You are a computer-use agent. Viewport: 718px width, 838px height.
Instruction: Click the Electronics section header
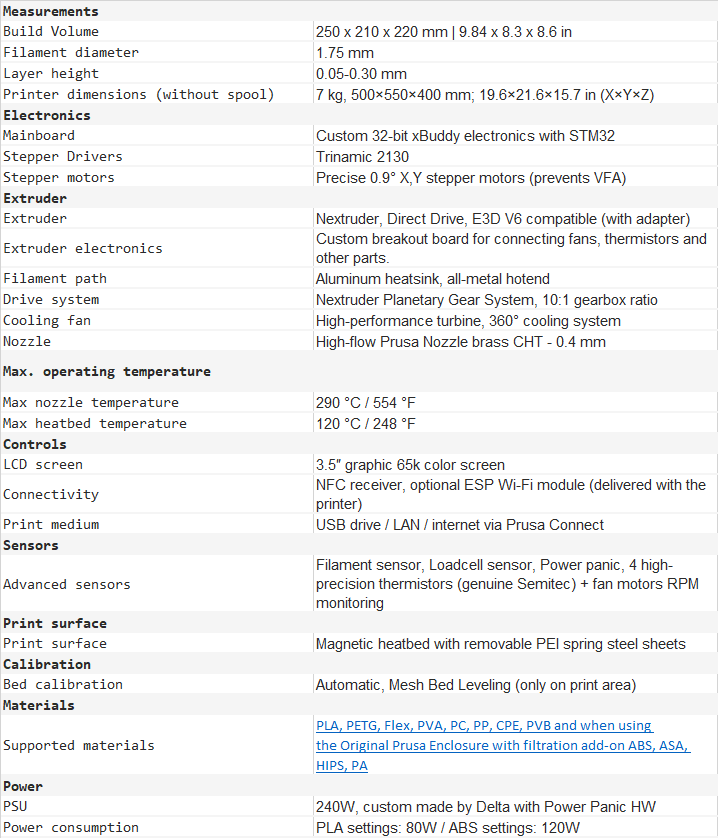pyautogui.click(x=47, y=115)
